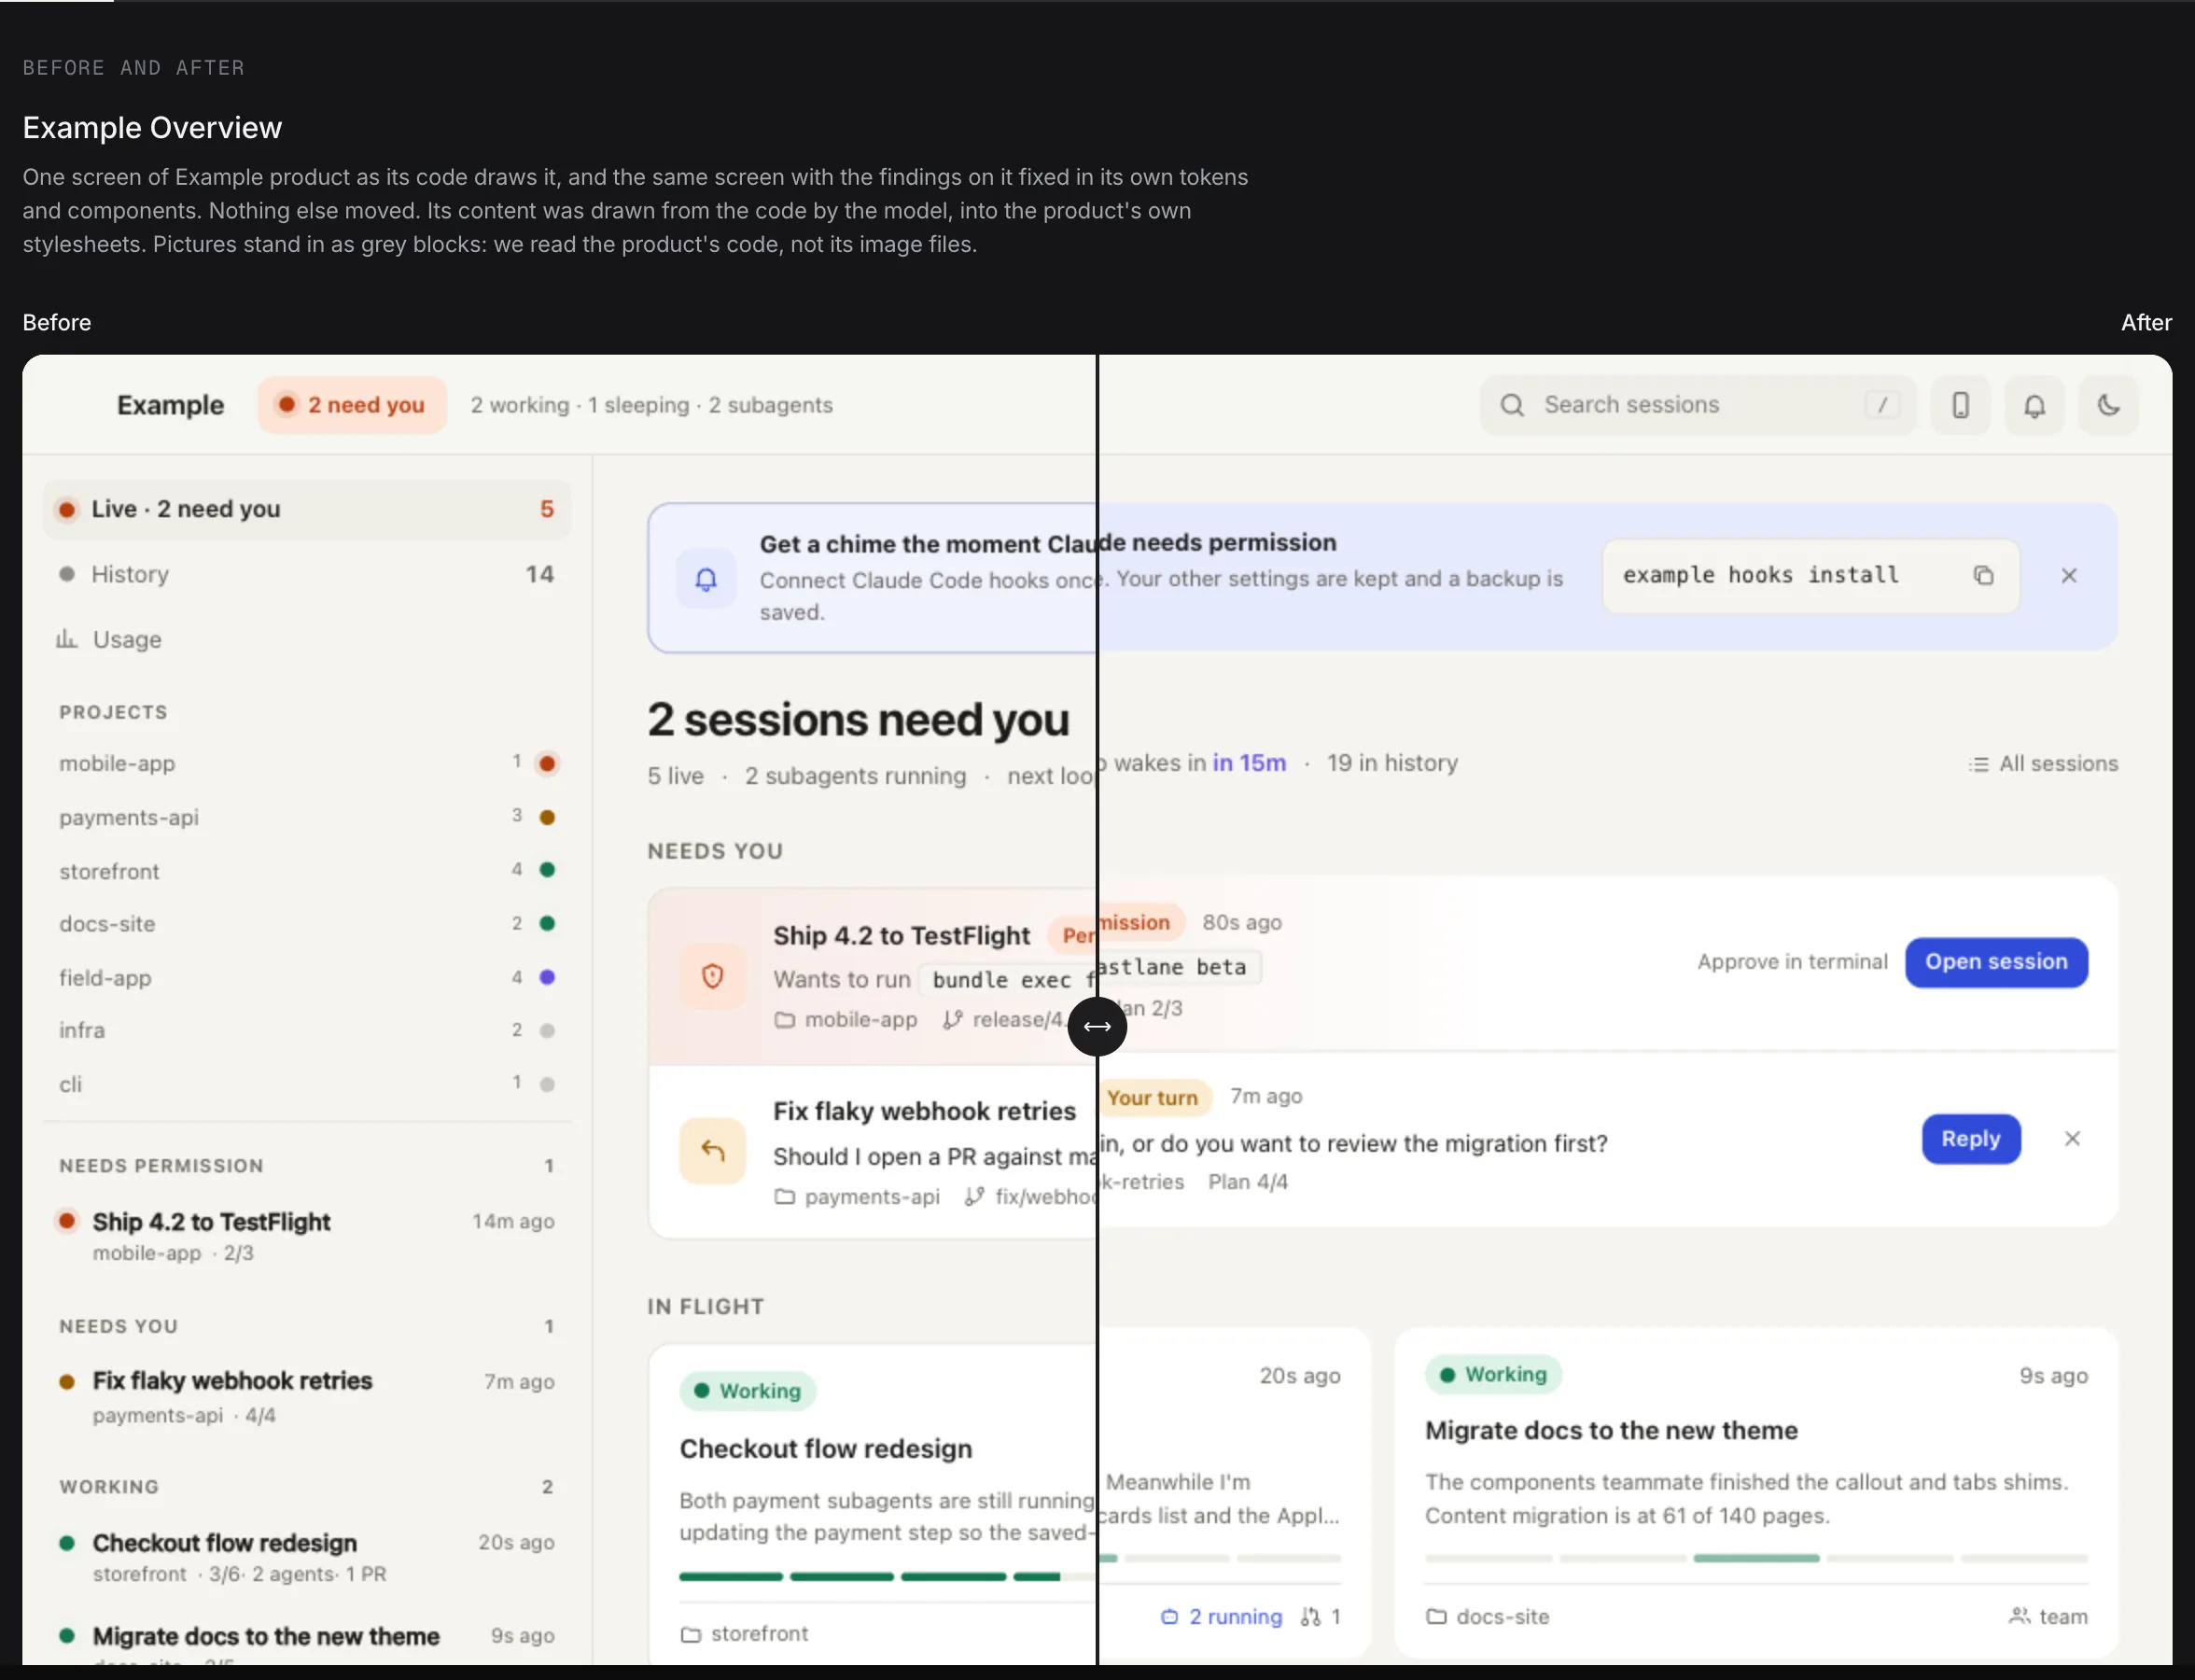
Task: Focus the Search sessions field
Action: point(1698,405)
